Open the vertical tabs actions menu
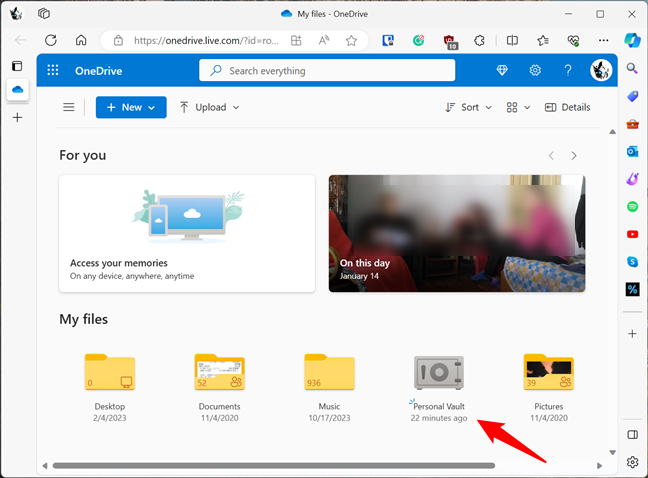 coord(17,66)
